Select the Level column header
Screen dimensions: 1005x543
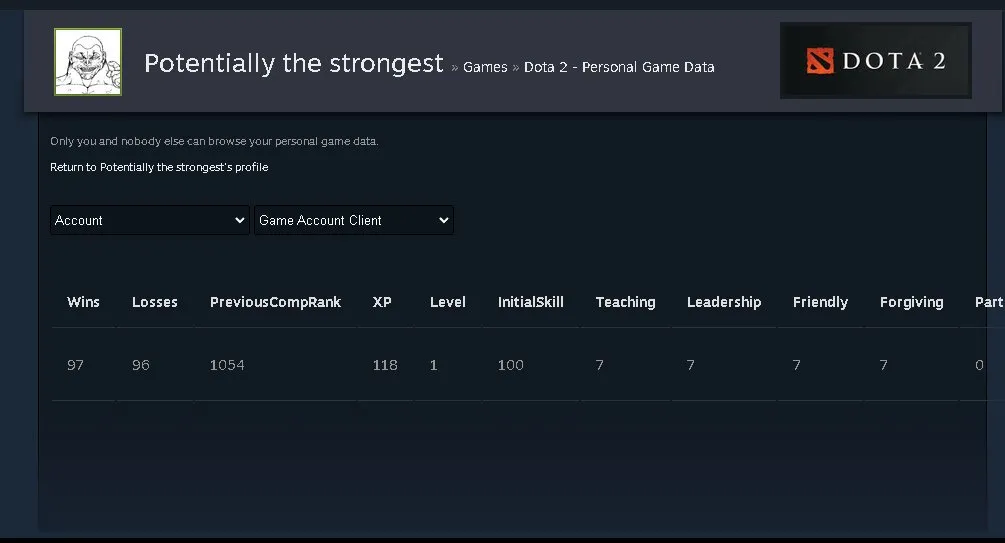447,302
